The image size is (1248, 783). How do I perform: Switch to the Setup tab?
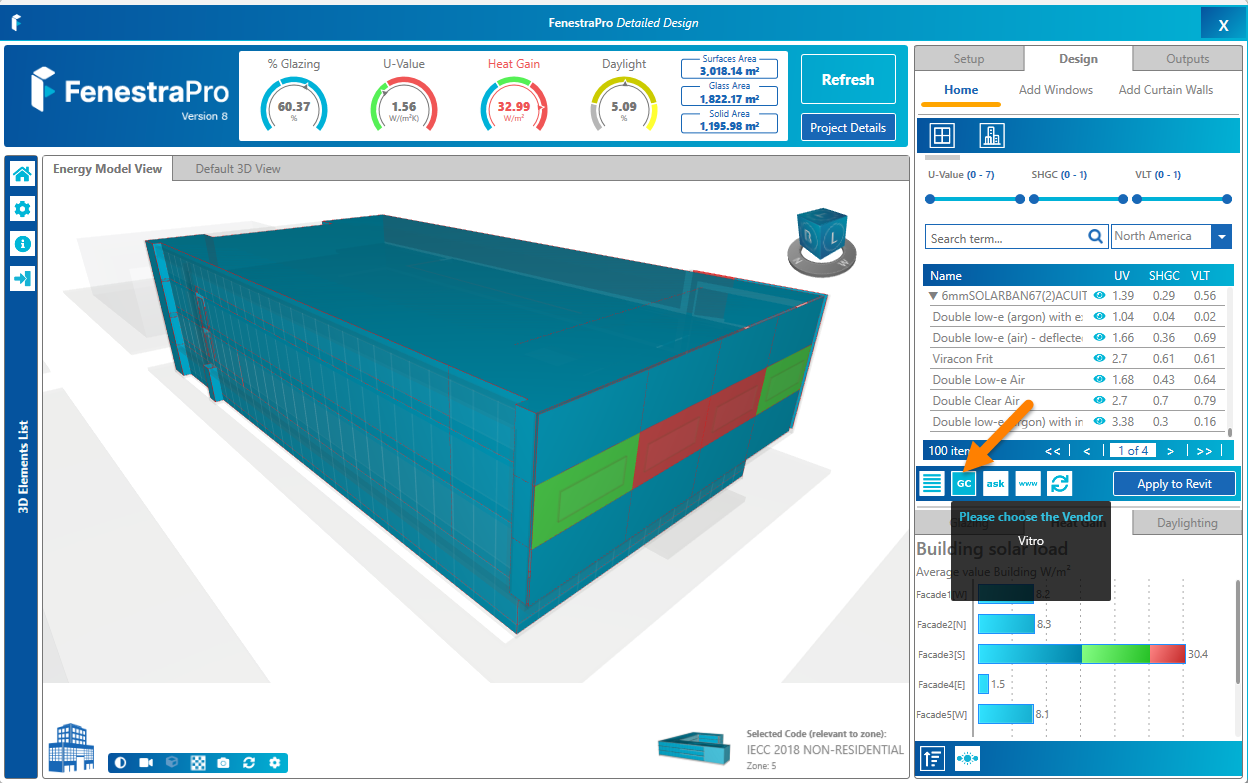(x=968, y=59)
